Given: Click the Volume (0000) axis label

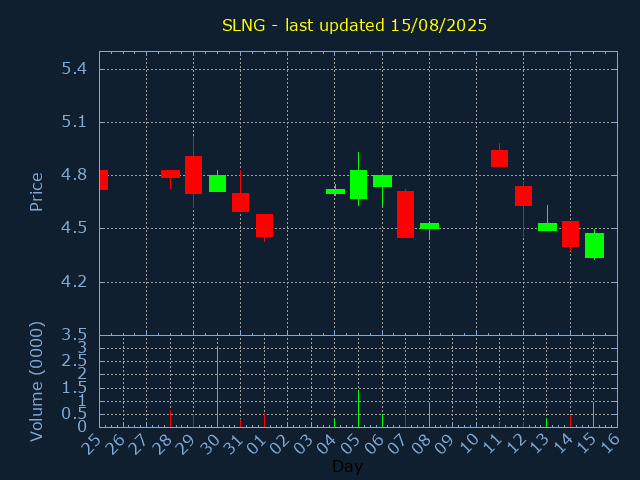Looking at the screenshot, I should (x=36, y=382).
